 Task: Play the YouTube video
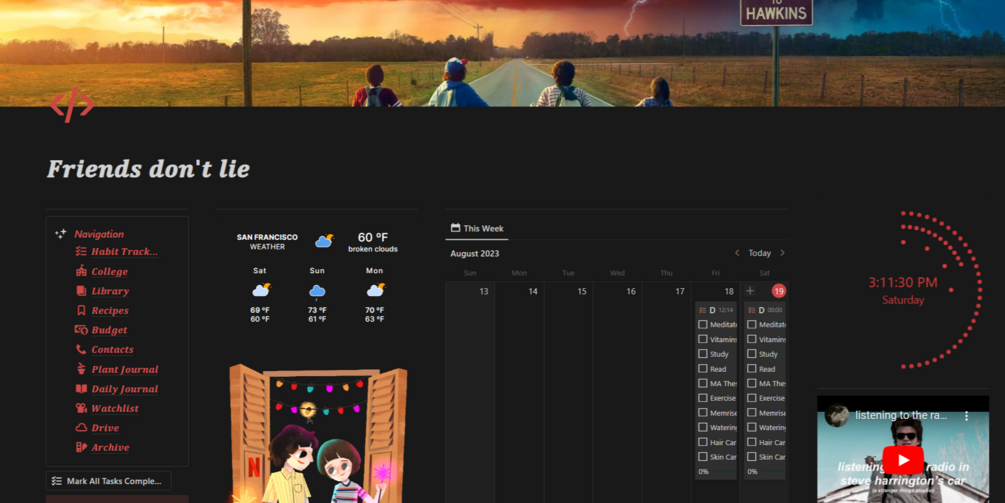click(x=903, y=460)
